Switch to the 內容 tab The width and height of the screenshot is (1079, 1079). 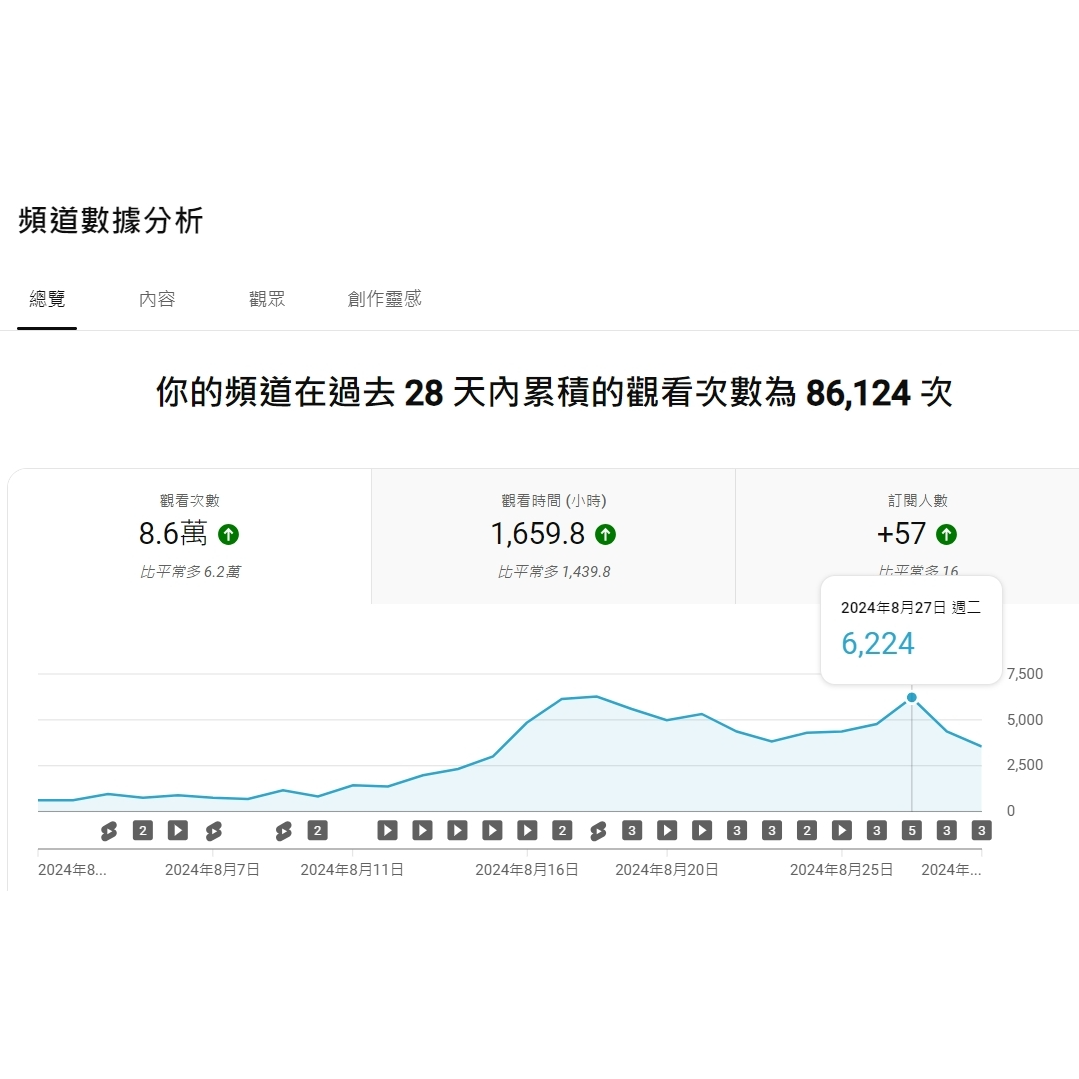pyautogui.click(x=156, y=298)
